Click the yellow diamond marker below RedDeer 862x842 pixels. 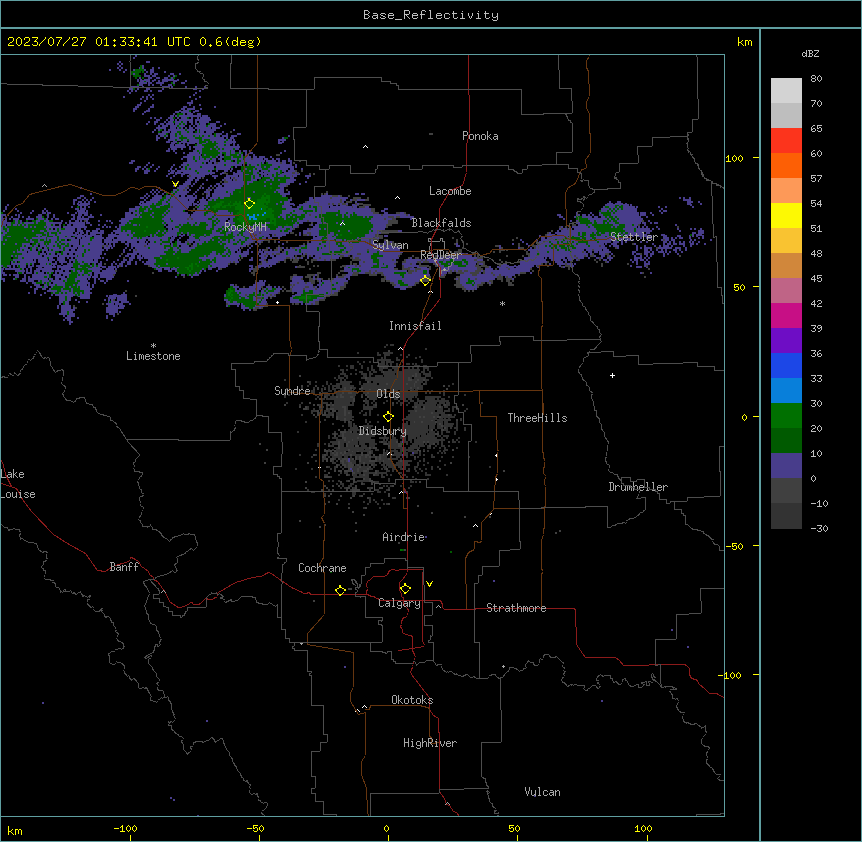(x=426, y=281)
